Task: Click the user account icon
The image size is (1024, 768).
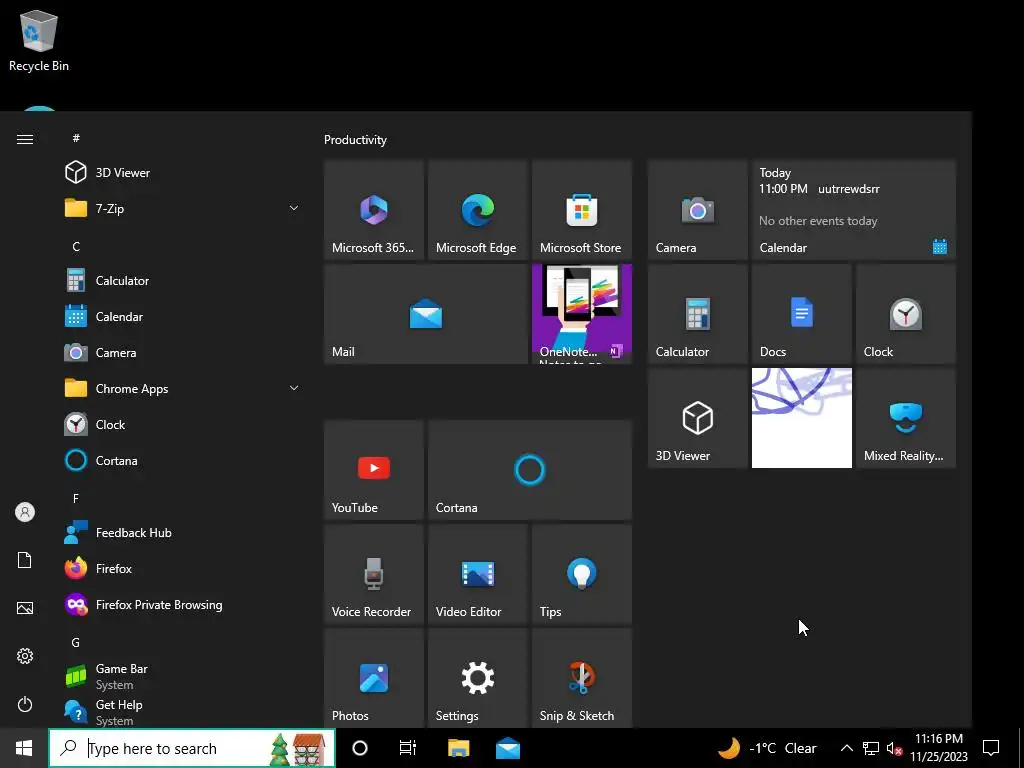Action: pos(25,512)
